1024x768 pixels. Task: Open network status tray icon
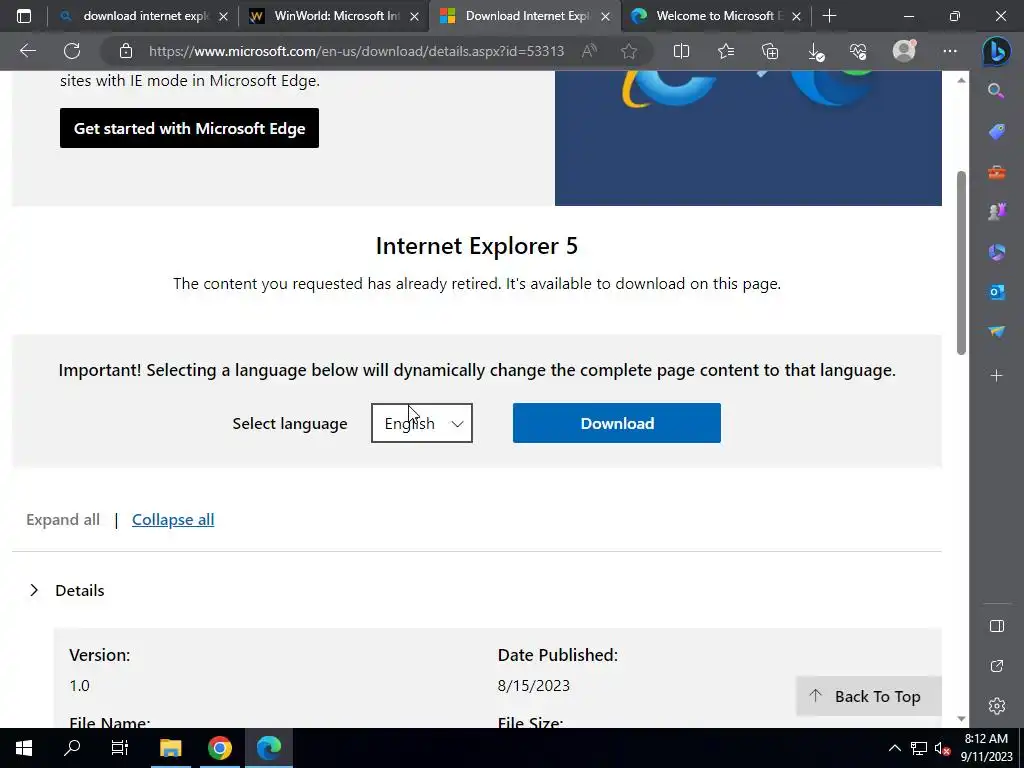919,748
